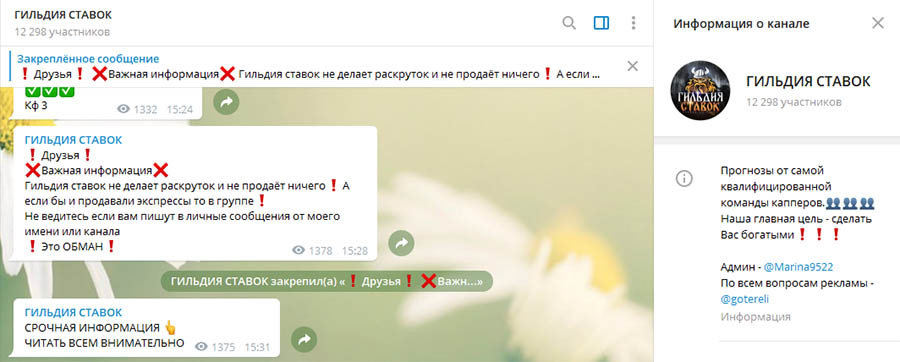This screenshot has height=362, width=900.
Task: Click the sender name on the 'Друзья' message
Action: tap(73, 140)
